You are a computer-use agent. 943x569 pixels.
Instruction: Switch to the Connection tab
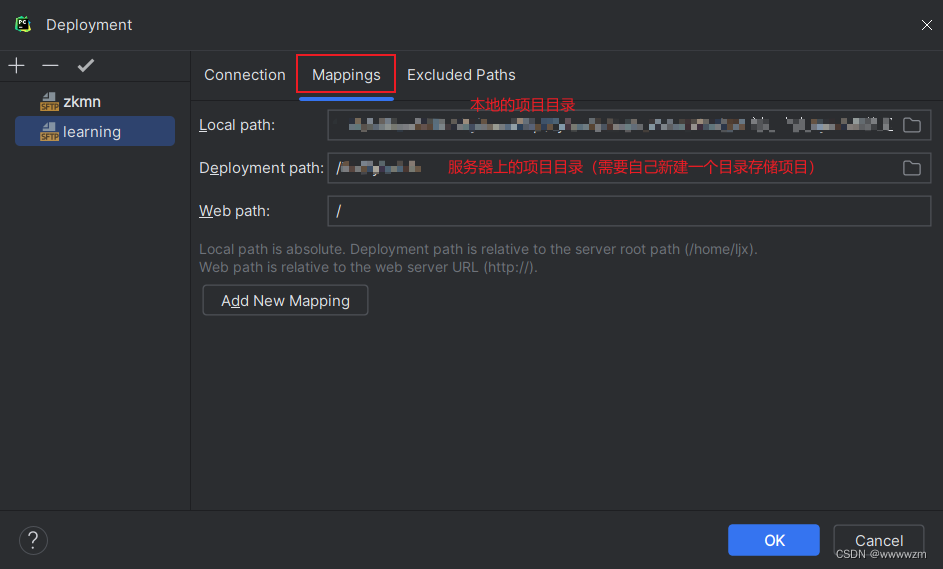[245, 75]
